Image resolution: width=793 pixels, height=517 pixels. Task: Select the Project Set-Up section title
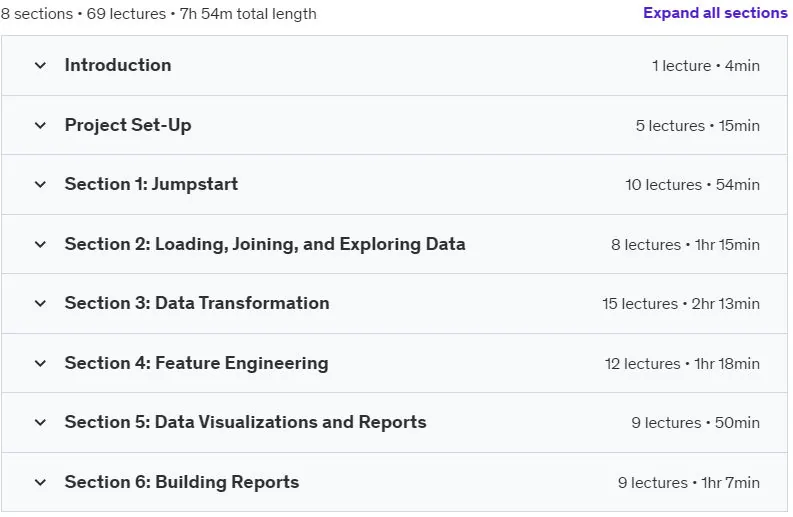[128, 125]
